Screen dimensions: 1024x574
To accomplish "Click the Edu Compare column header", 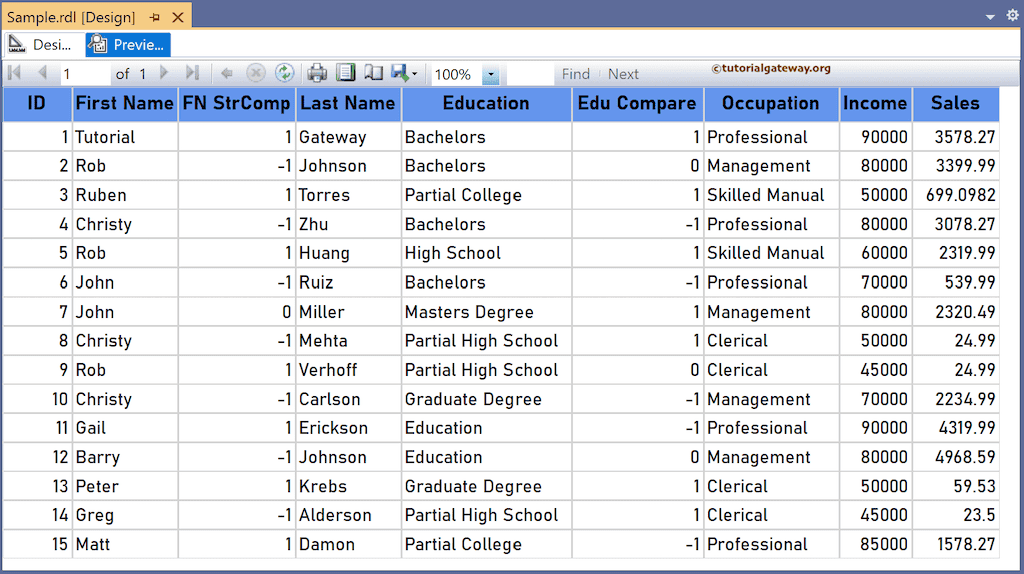I will tap(637, 104).
